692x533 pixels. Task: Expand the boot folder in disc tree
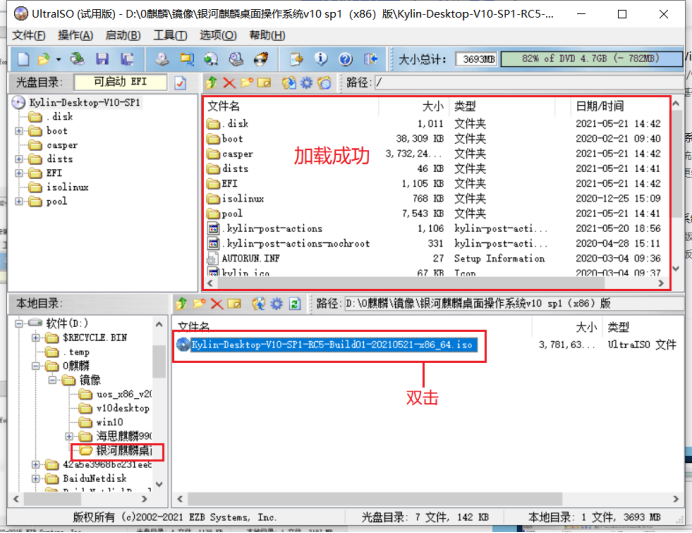(19, 131)
